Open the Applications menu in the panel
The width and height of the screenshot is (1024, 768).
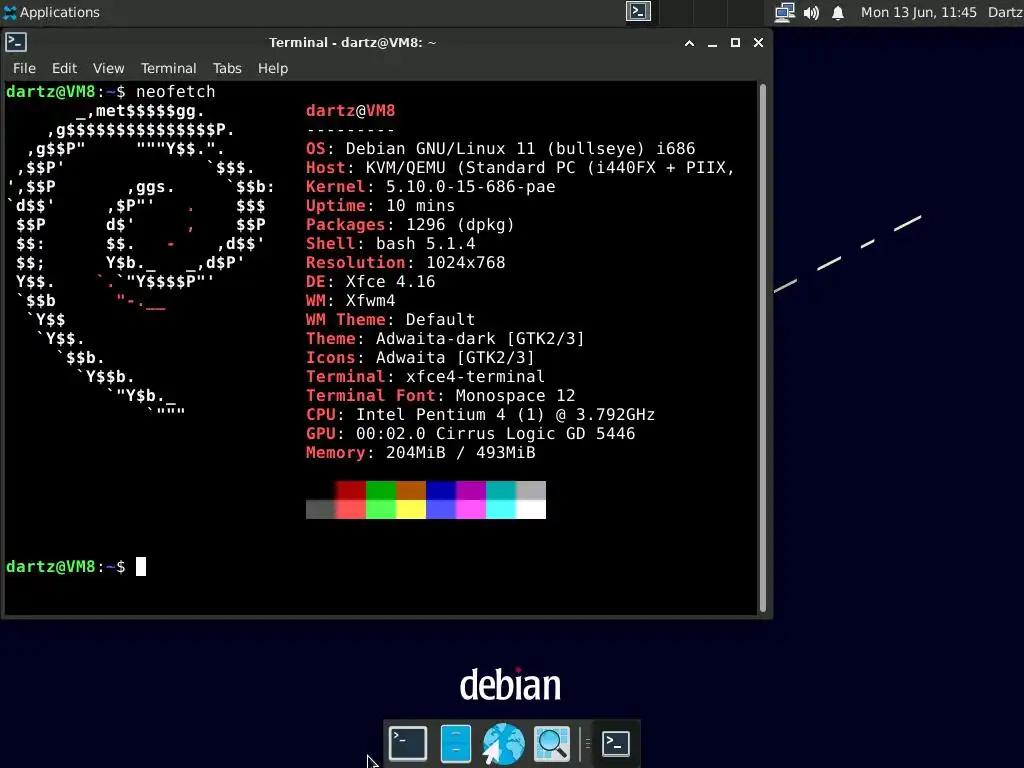52,12
